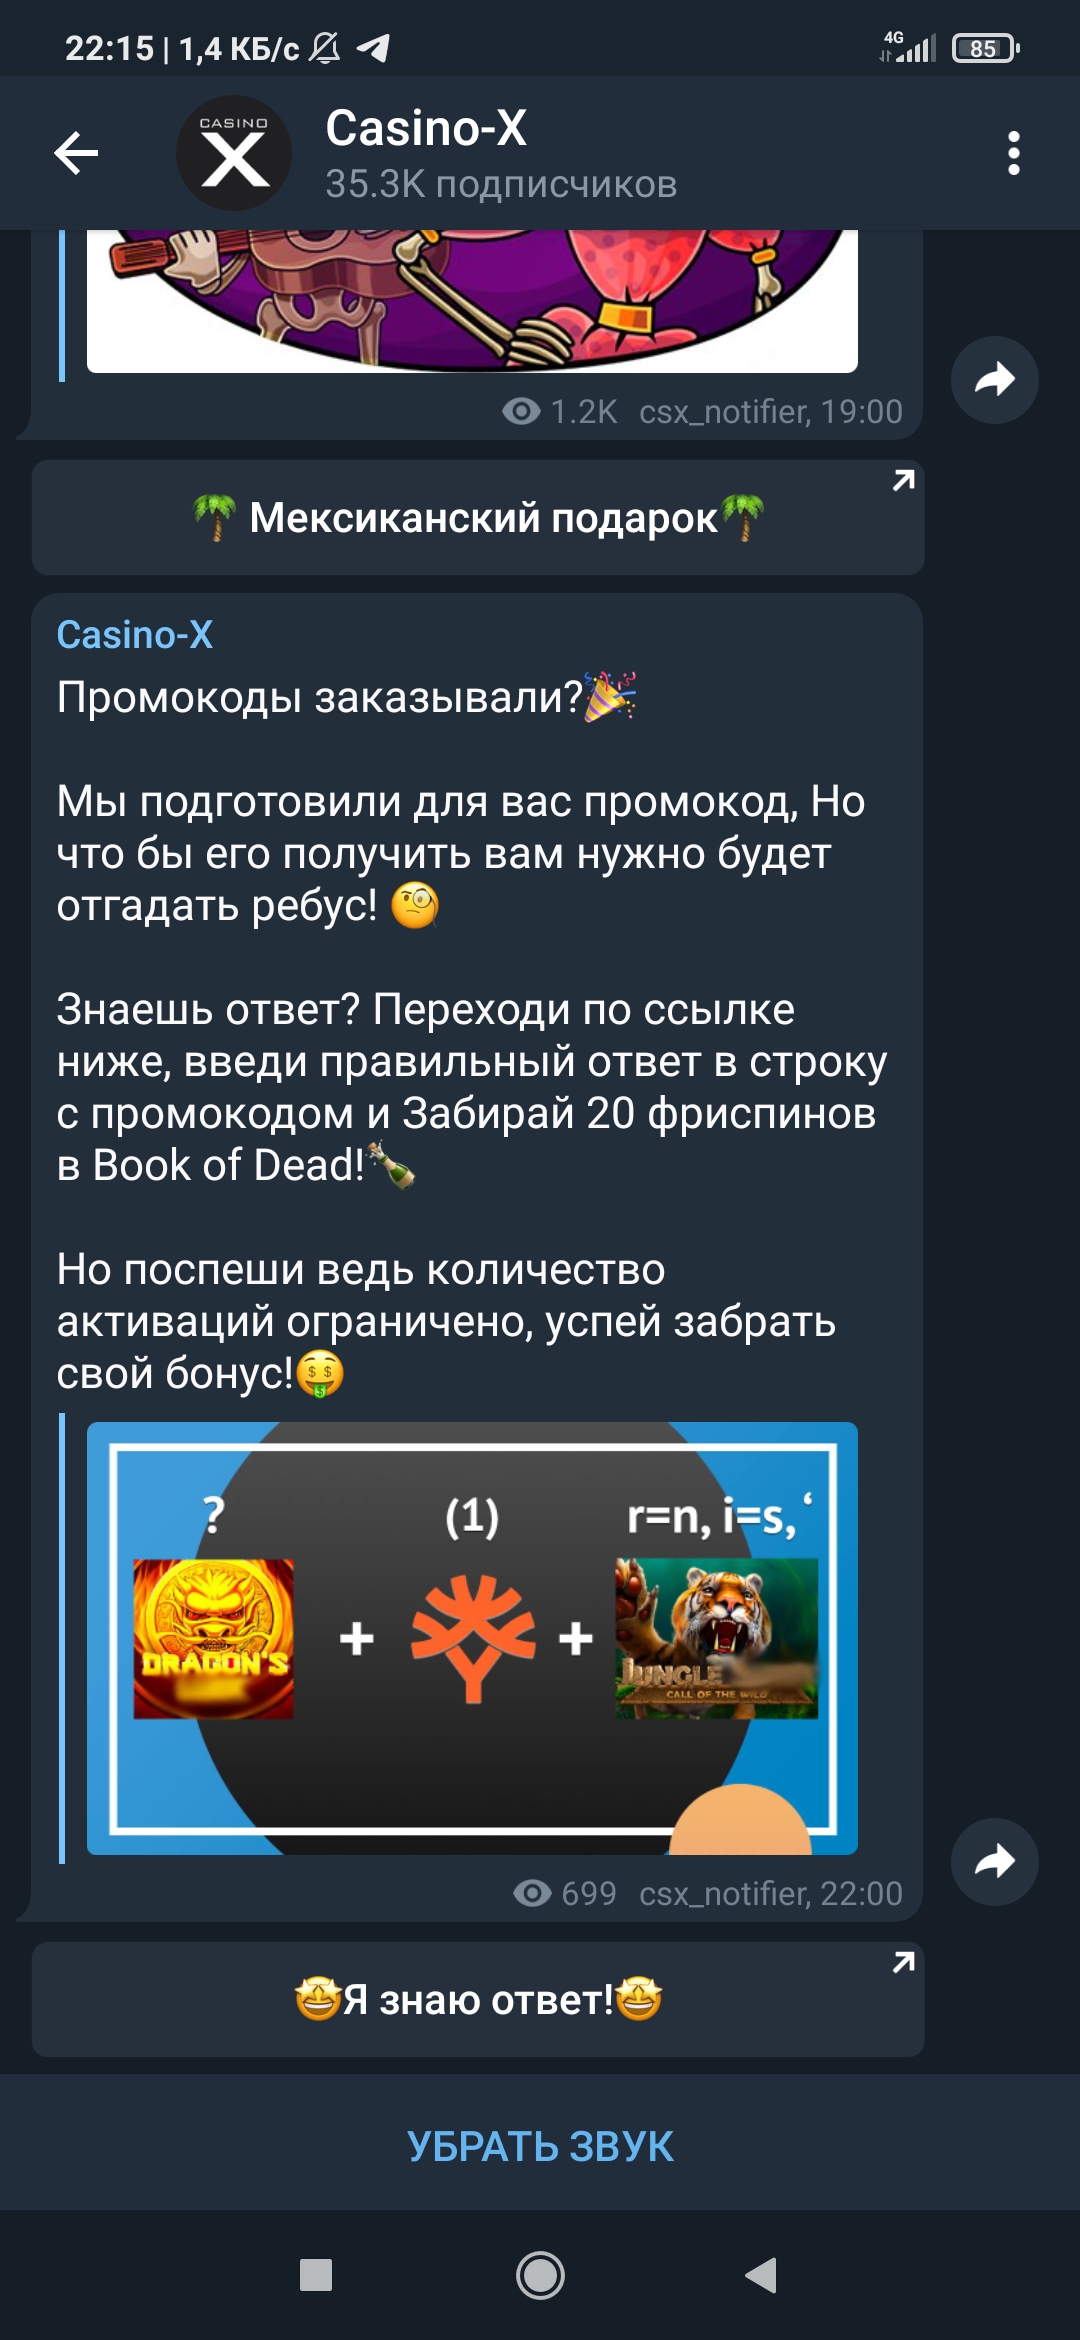The image size is (1080, 2340).
Task: Open the three-dot channel menu
Action: tap(1014, 153)
